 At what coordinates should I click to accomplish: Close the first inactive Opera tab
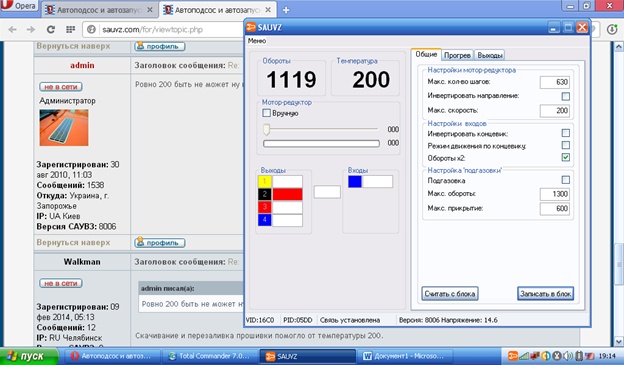(x=150, y=10)
